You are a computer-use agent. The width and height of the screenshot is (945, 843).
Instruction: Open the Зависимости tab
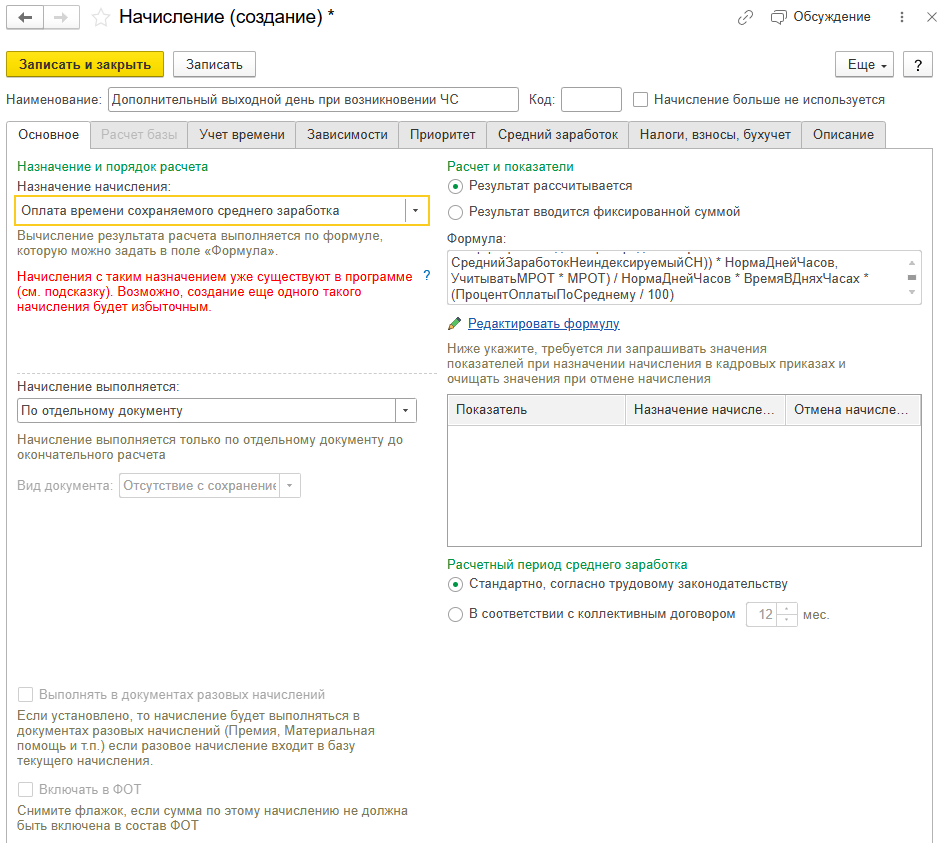click(x=347, y=134)
